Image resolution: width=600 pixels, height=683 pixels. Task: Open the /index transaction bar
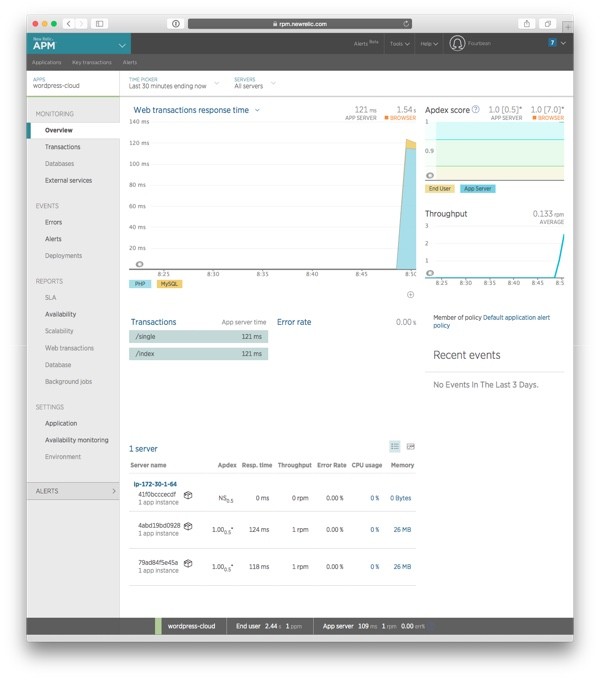(198, 354)
